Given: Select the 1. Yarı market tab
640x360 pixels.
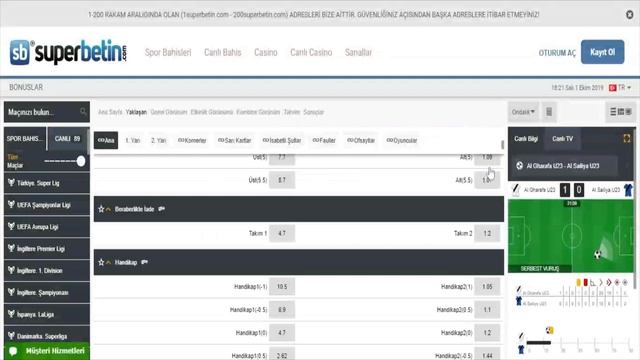Looking at the screenshot, I should [x=133, y=140].
